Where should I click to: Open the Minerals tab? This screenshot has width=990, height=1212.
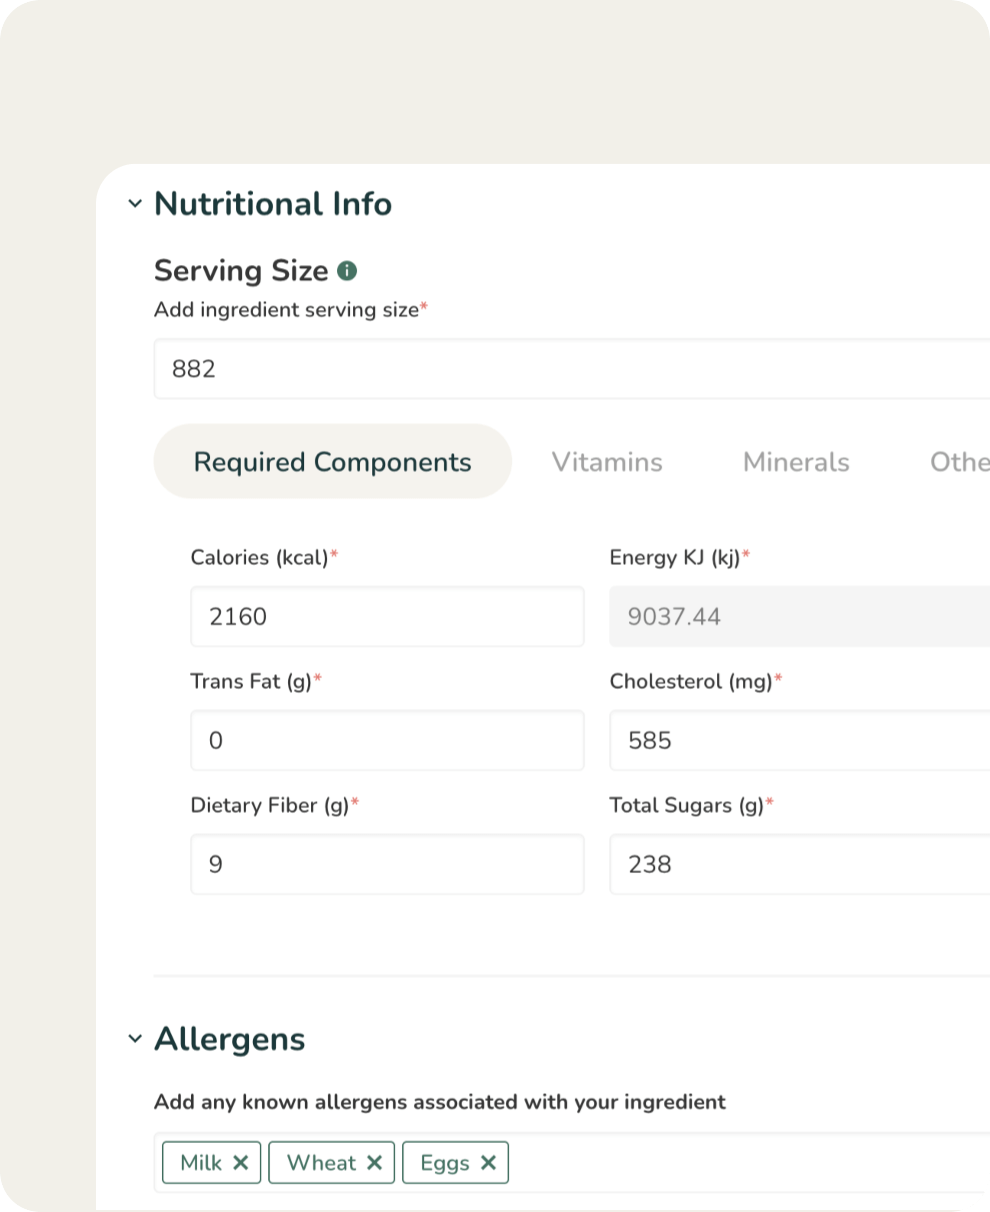point(796,462)
